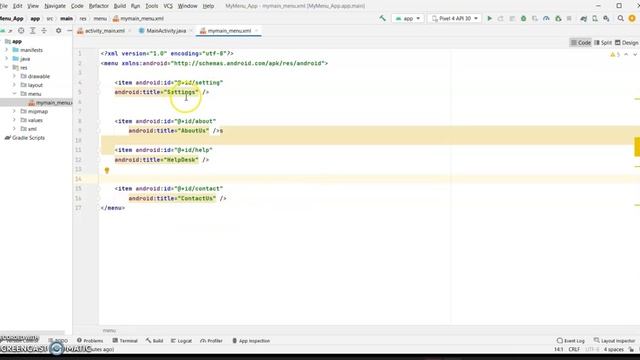Open the File menu
This screenshot has height=360, width=640.
pos(4,6)
